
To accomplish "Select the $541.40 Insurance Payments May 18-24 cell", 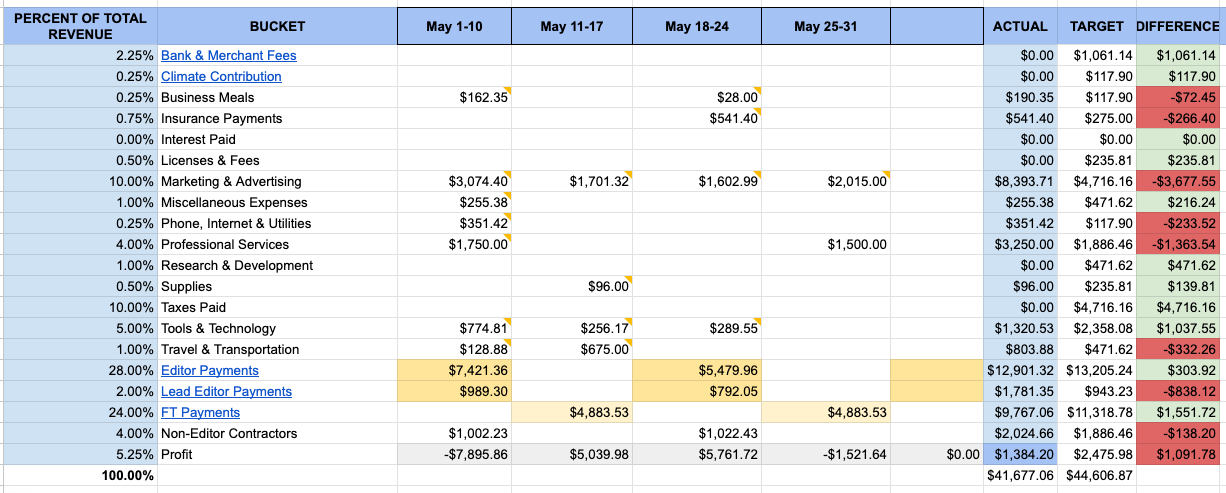I will [733, 118].
